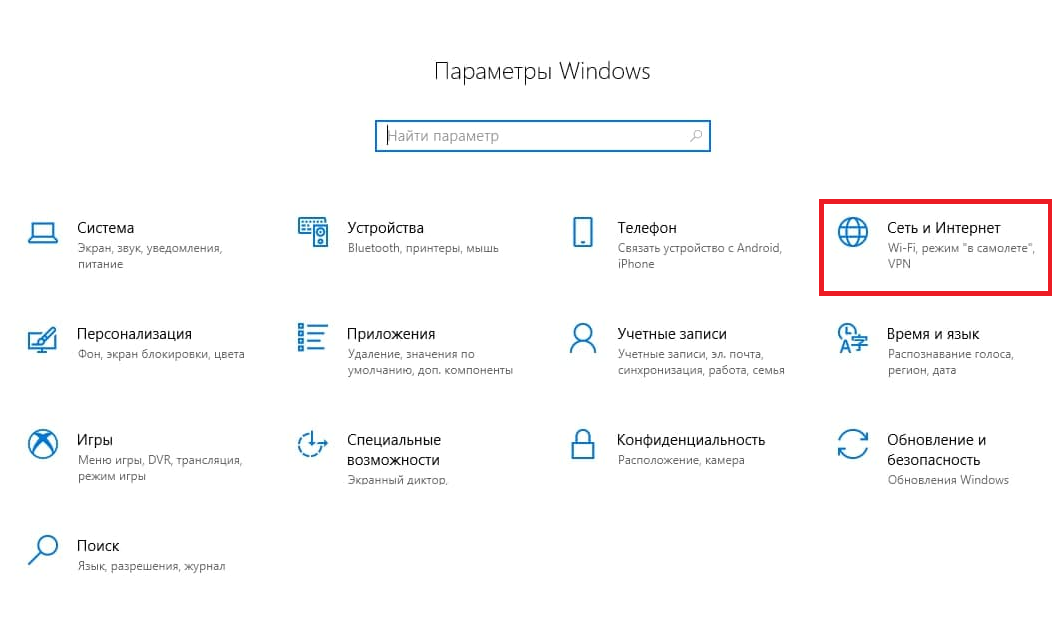This screenshot has height=638, width=1052.
Task: Click the circular arrows icon for Обновление и безопасность
Action: click(853, 444)
